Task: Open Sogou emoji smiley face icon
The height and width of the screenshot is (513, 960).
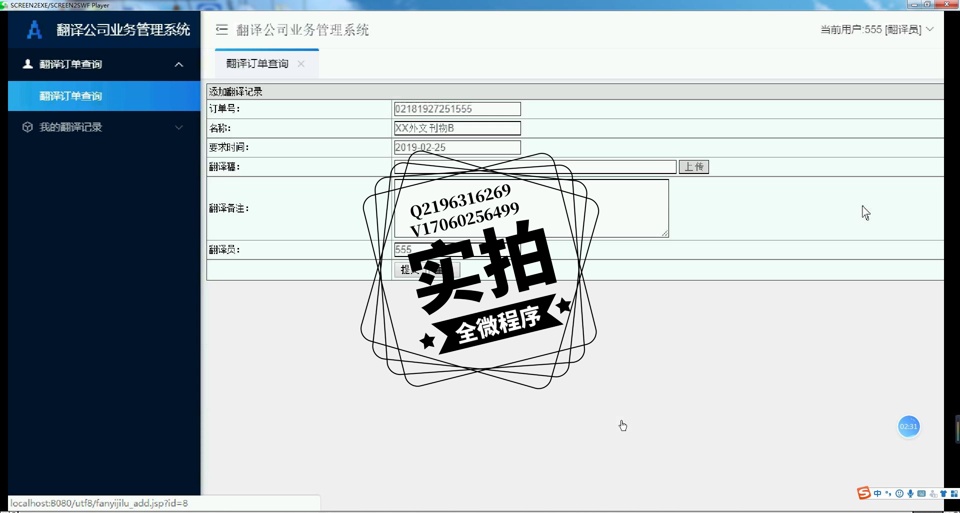Action: click(x=899, y=493)
